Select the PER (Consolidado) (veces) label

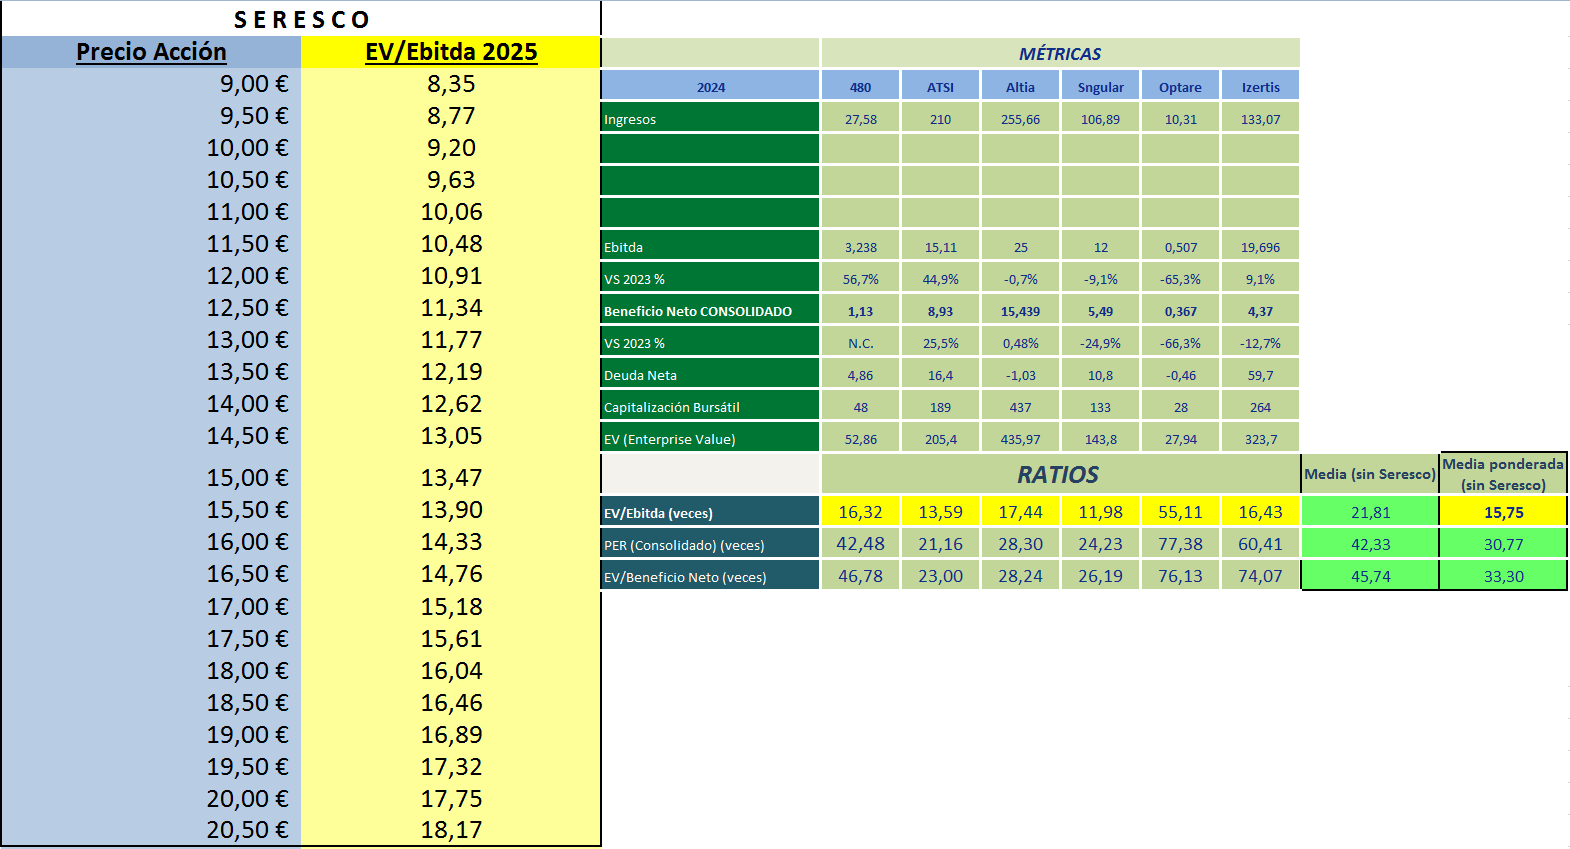710,544
